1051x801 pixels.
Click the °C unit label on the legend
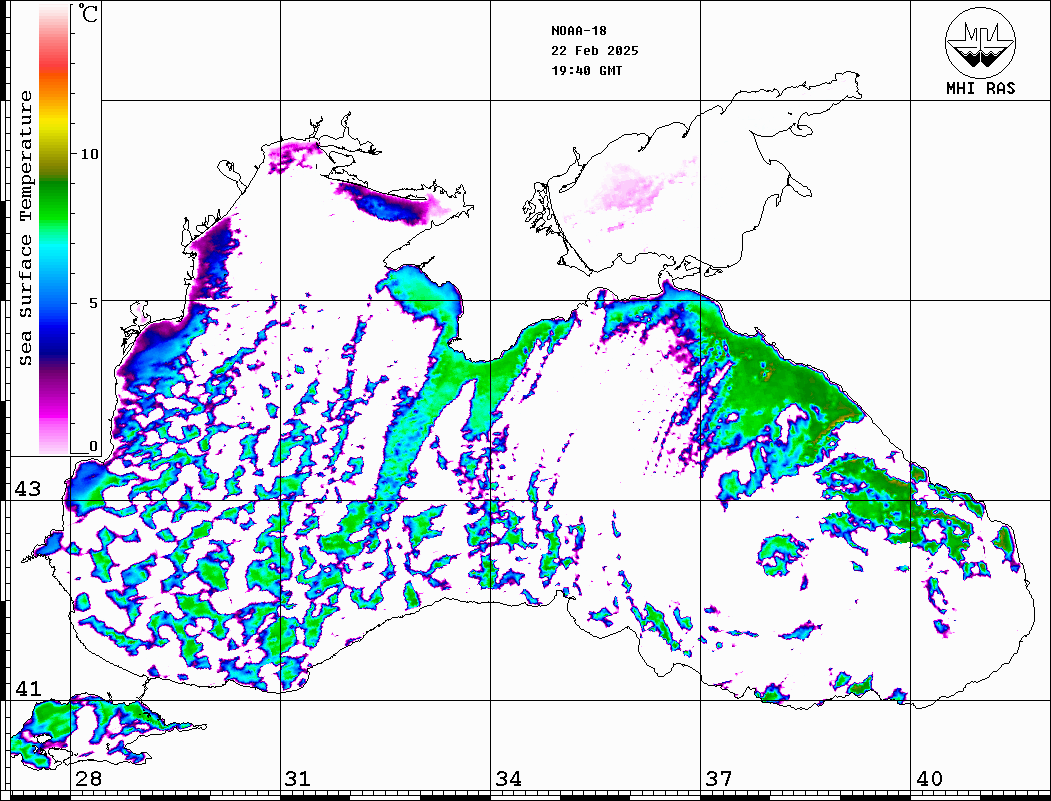click(x=87, y=13)
